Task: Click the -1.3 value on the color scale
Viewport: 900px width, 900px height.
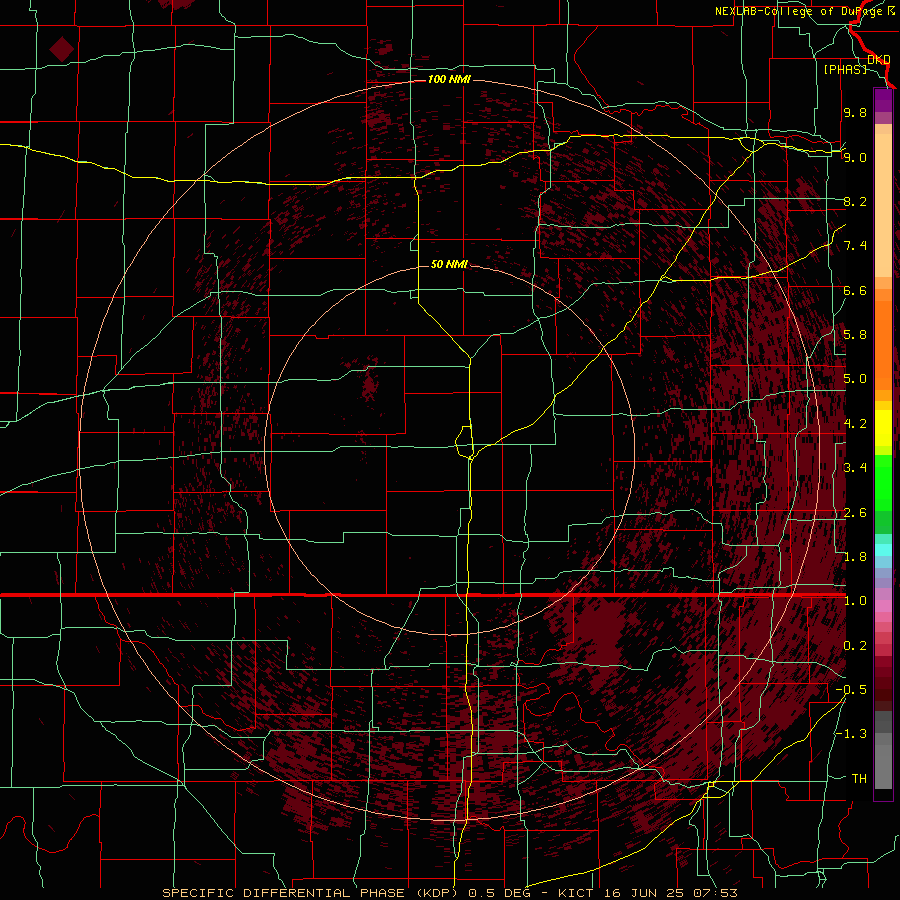Action: pyautogui.click(x=851, y=734)
